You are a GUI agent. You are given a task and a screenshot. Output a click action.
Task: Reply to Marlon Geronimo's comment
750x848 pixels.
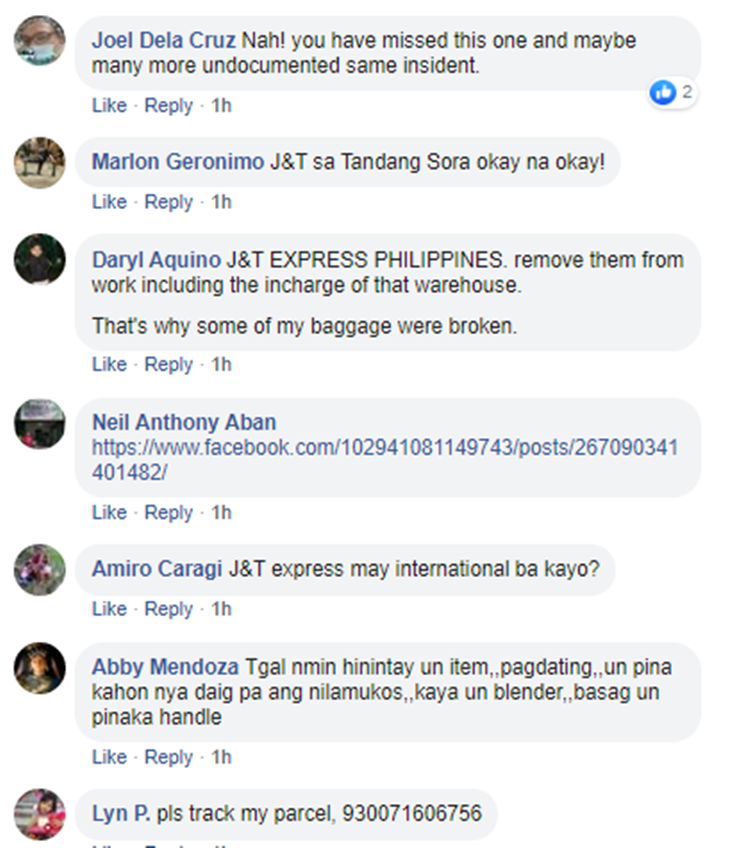(x=168, y=202)
